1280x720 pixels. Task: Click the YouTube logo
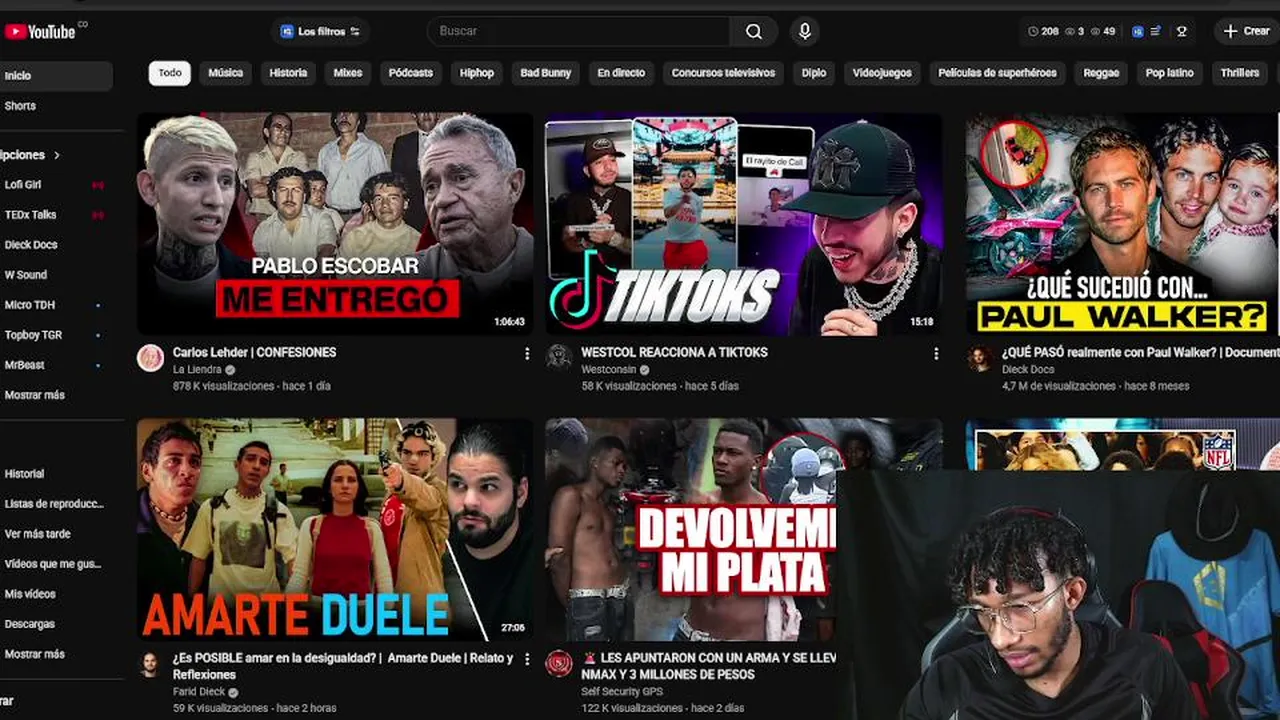click(40, 31)
